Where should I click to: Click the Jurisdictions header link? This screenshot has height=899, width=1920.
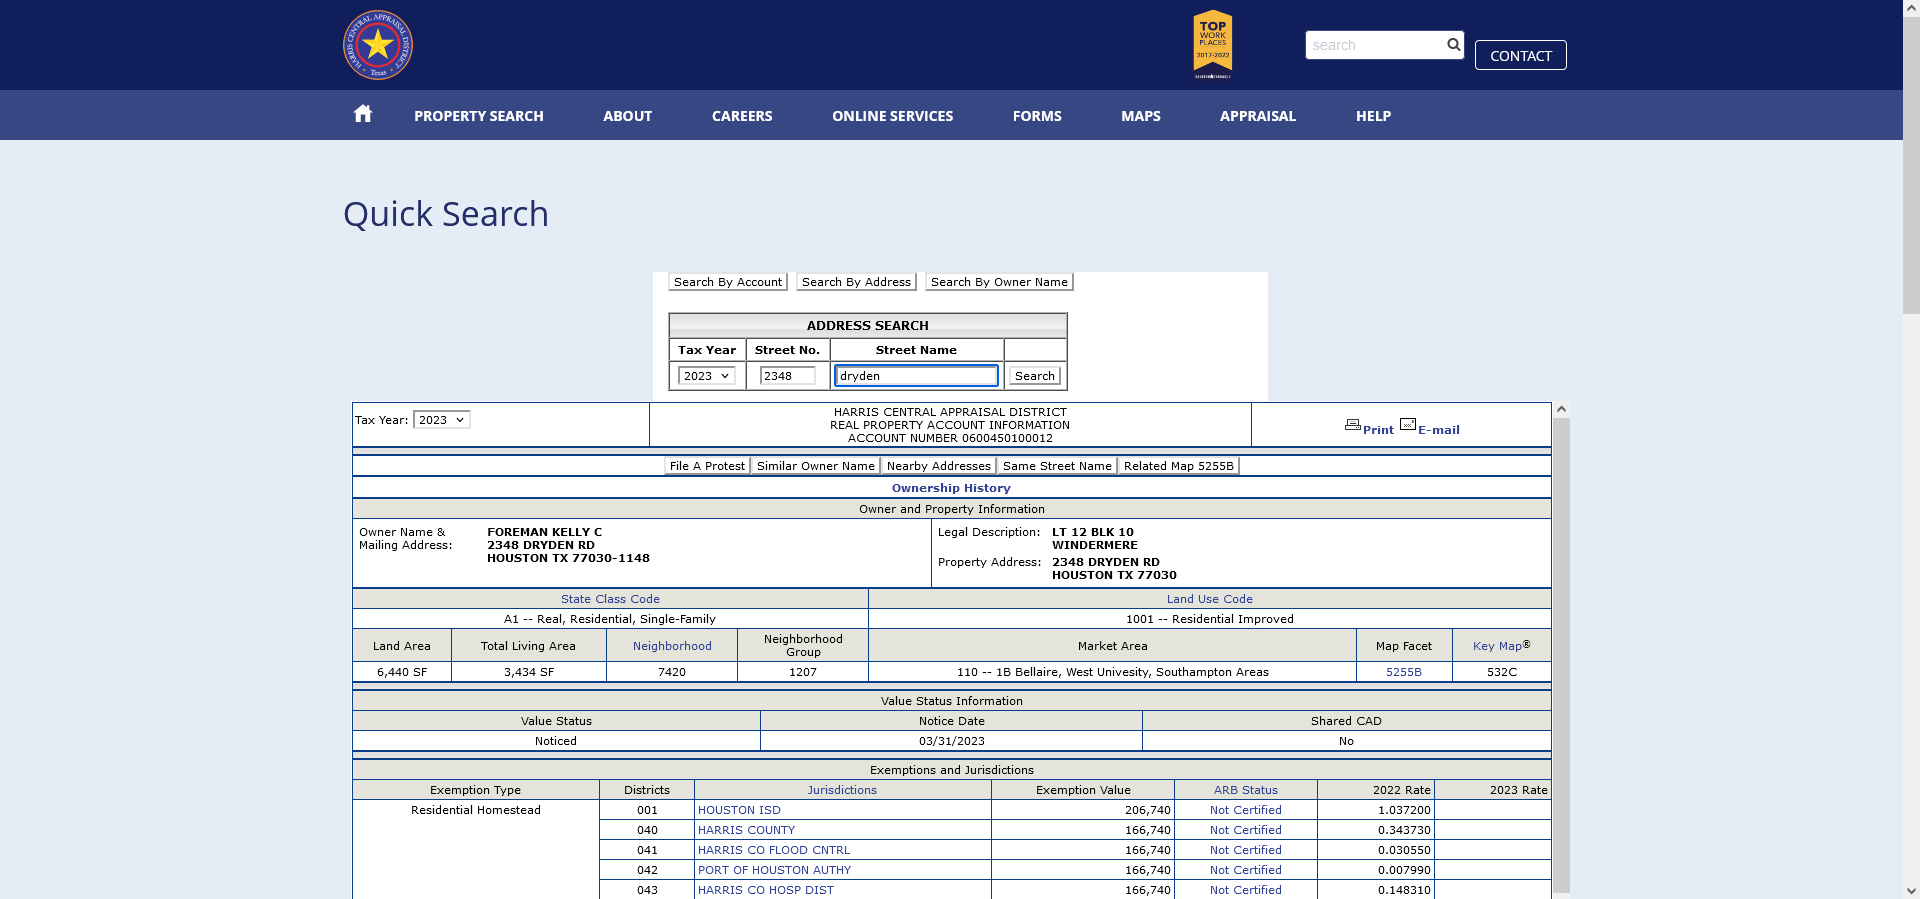coord(842,790)
